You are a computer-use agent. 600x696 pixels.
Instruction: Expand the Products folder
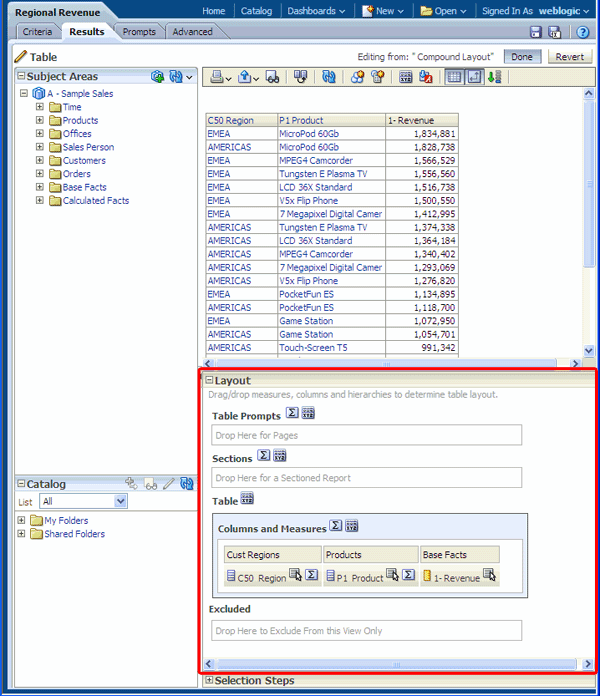(39, 120)
